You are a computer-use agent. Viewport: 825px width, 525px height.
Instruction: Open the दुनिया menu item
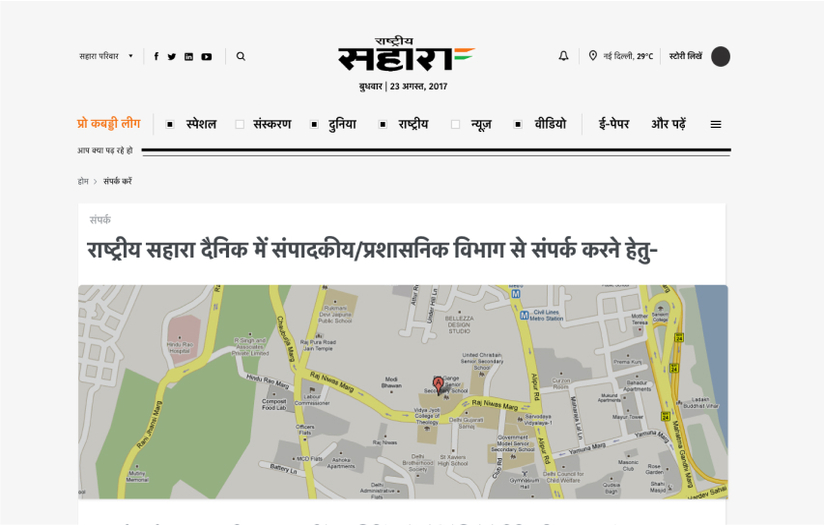click(x=342, y=124)
